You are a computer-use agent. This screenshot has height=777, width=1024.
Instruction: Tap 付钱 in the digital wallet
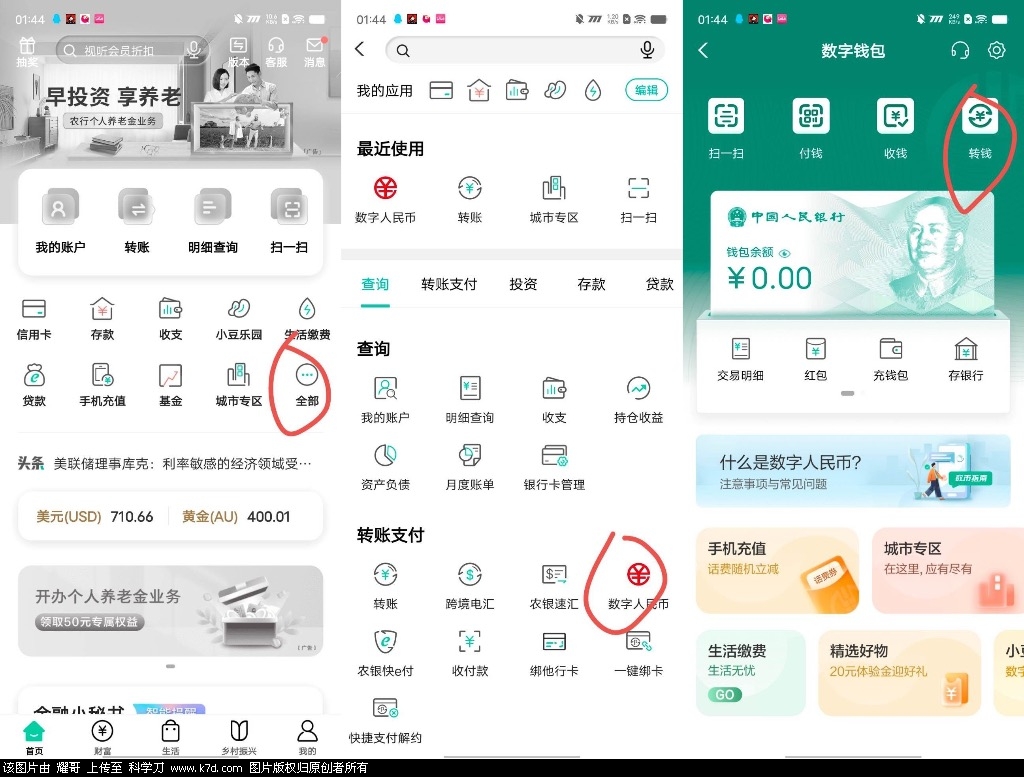tap(810, 129)
